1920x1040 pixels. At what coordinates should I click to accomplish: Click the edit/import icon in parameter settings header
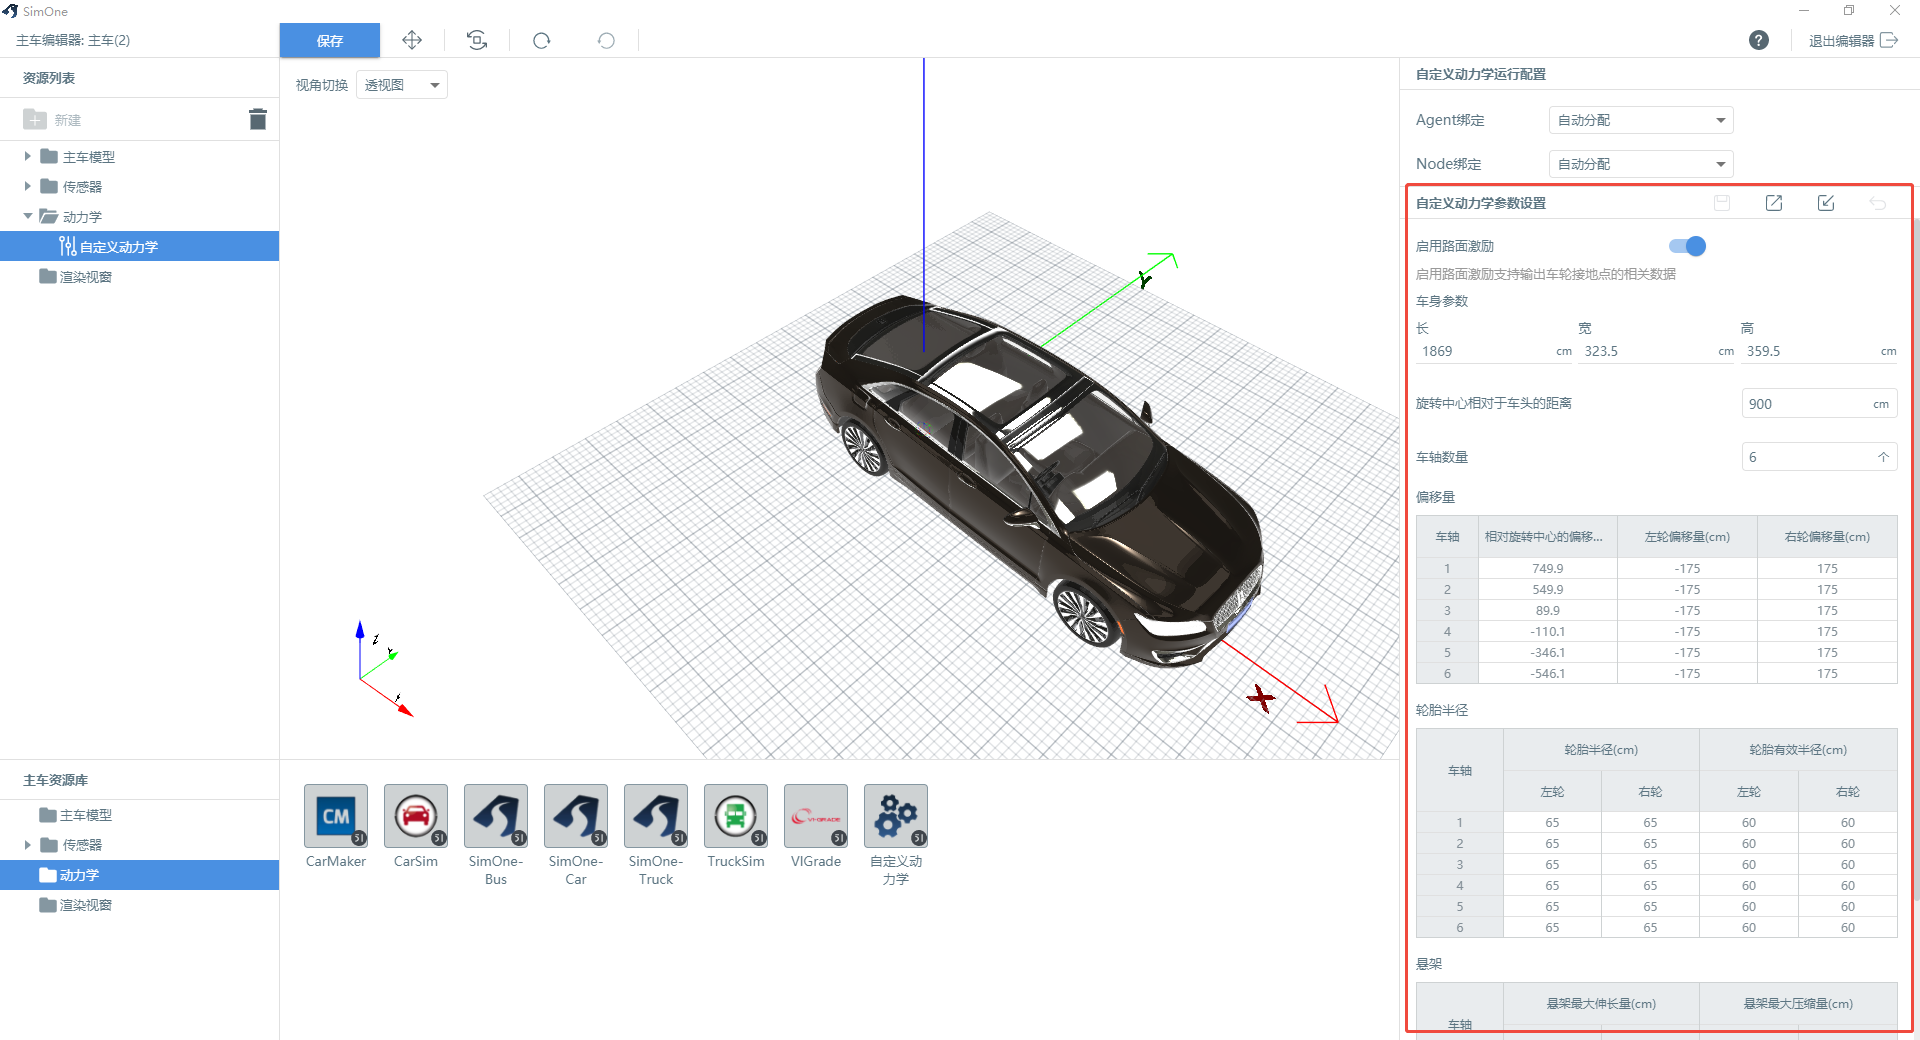1826,203
